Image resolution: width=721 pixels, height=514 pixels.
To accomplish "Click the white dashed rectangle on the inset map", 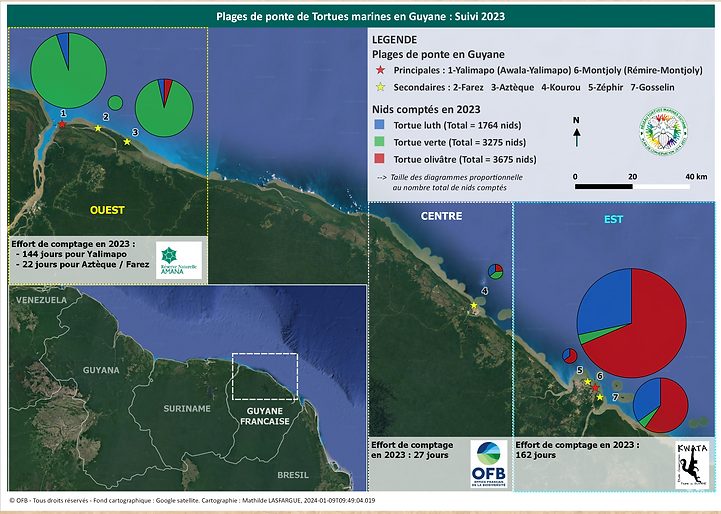I will 264,384.
